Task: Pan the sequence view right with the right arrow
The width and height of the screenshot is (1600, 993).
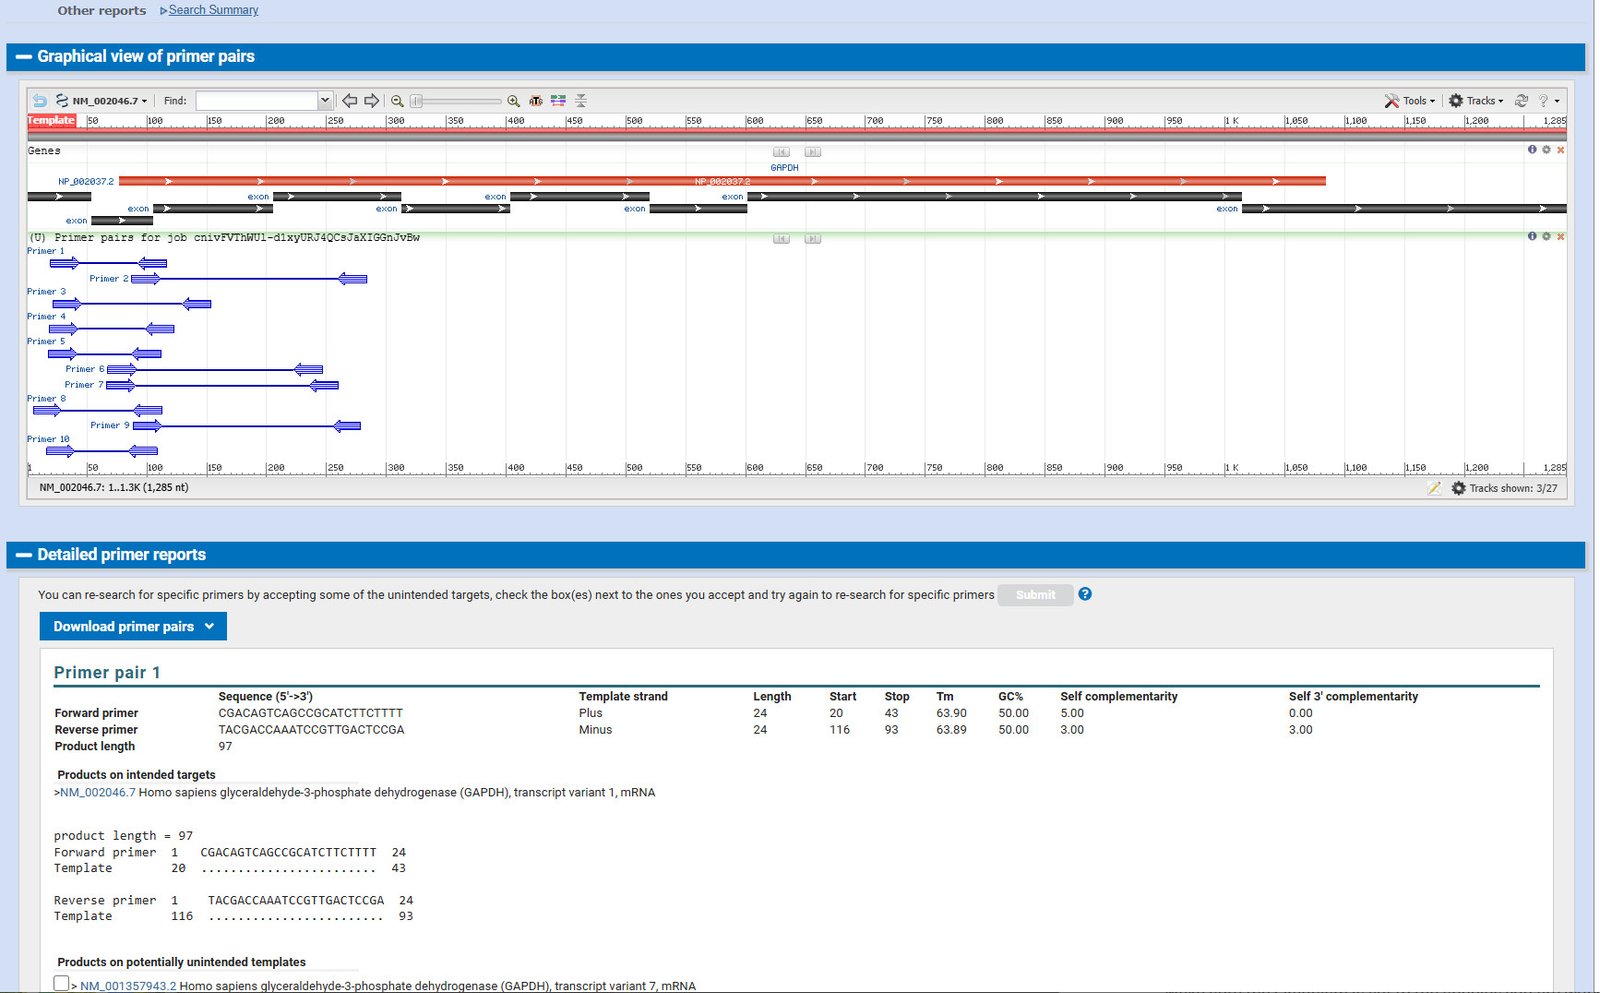Action: 371,101
